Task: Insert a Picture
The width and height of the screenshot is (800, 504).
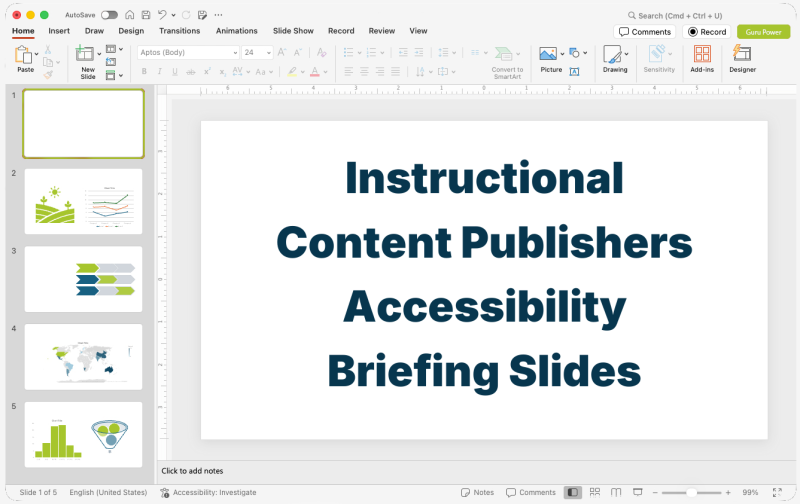Action: (x=551, y=60)
